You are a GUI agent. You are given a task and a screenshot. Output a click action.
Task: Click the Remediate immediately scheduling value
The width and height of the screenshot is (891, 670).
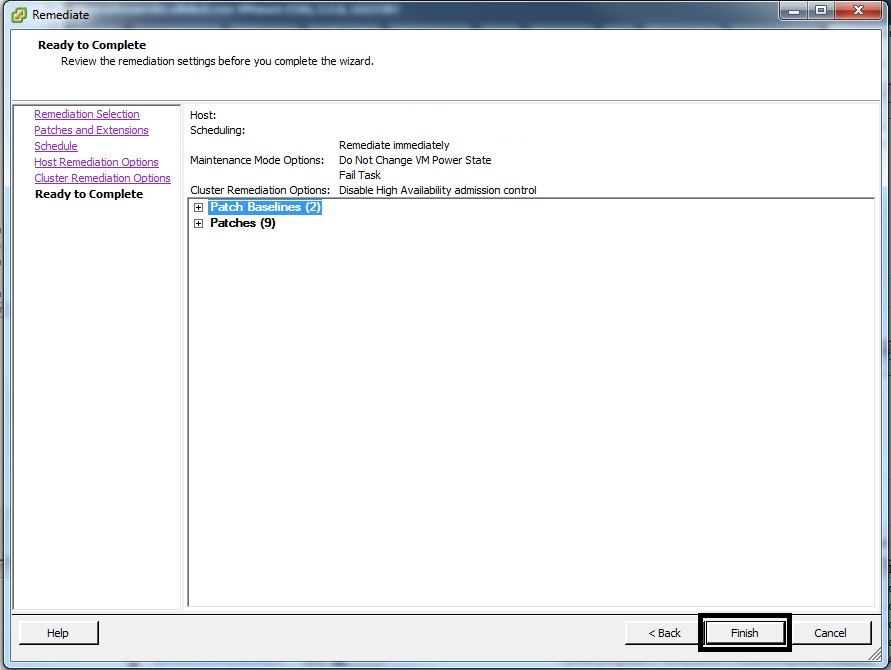pyautogui.click(x=394, y=145)
